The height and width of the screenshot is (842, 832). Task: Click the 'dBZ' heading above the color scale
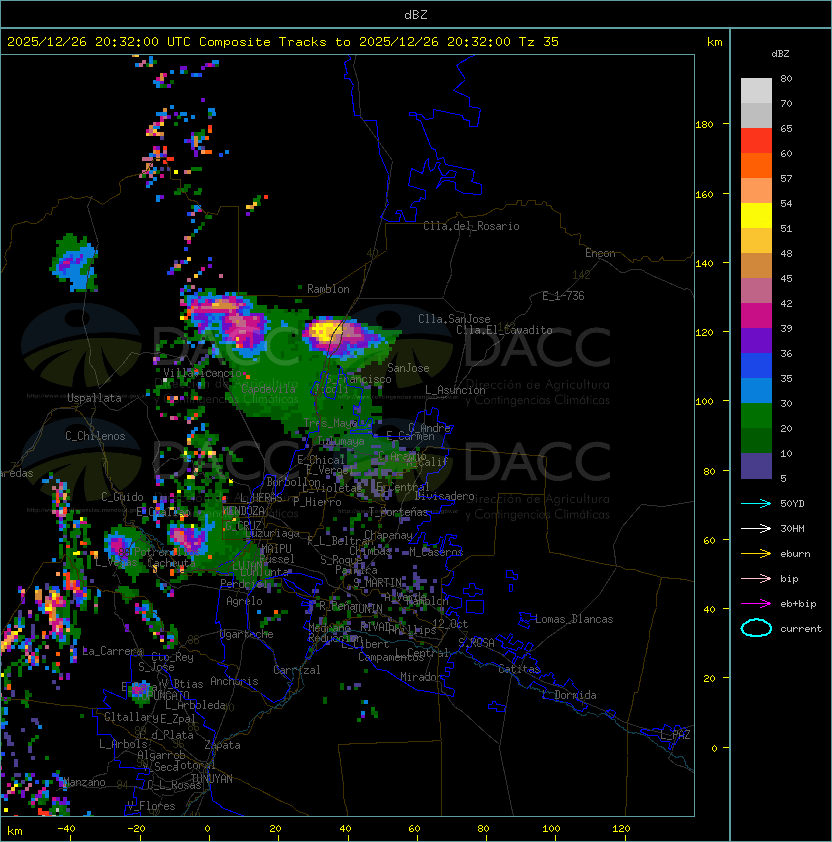coord(780,54)
